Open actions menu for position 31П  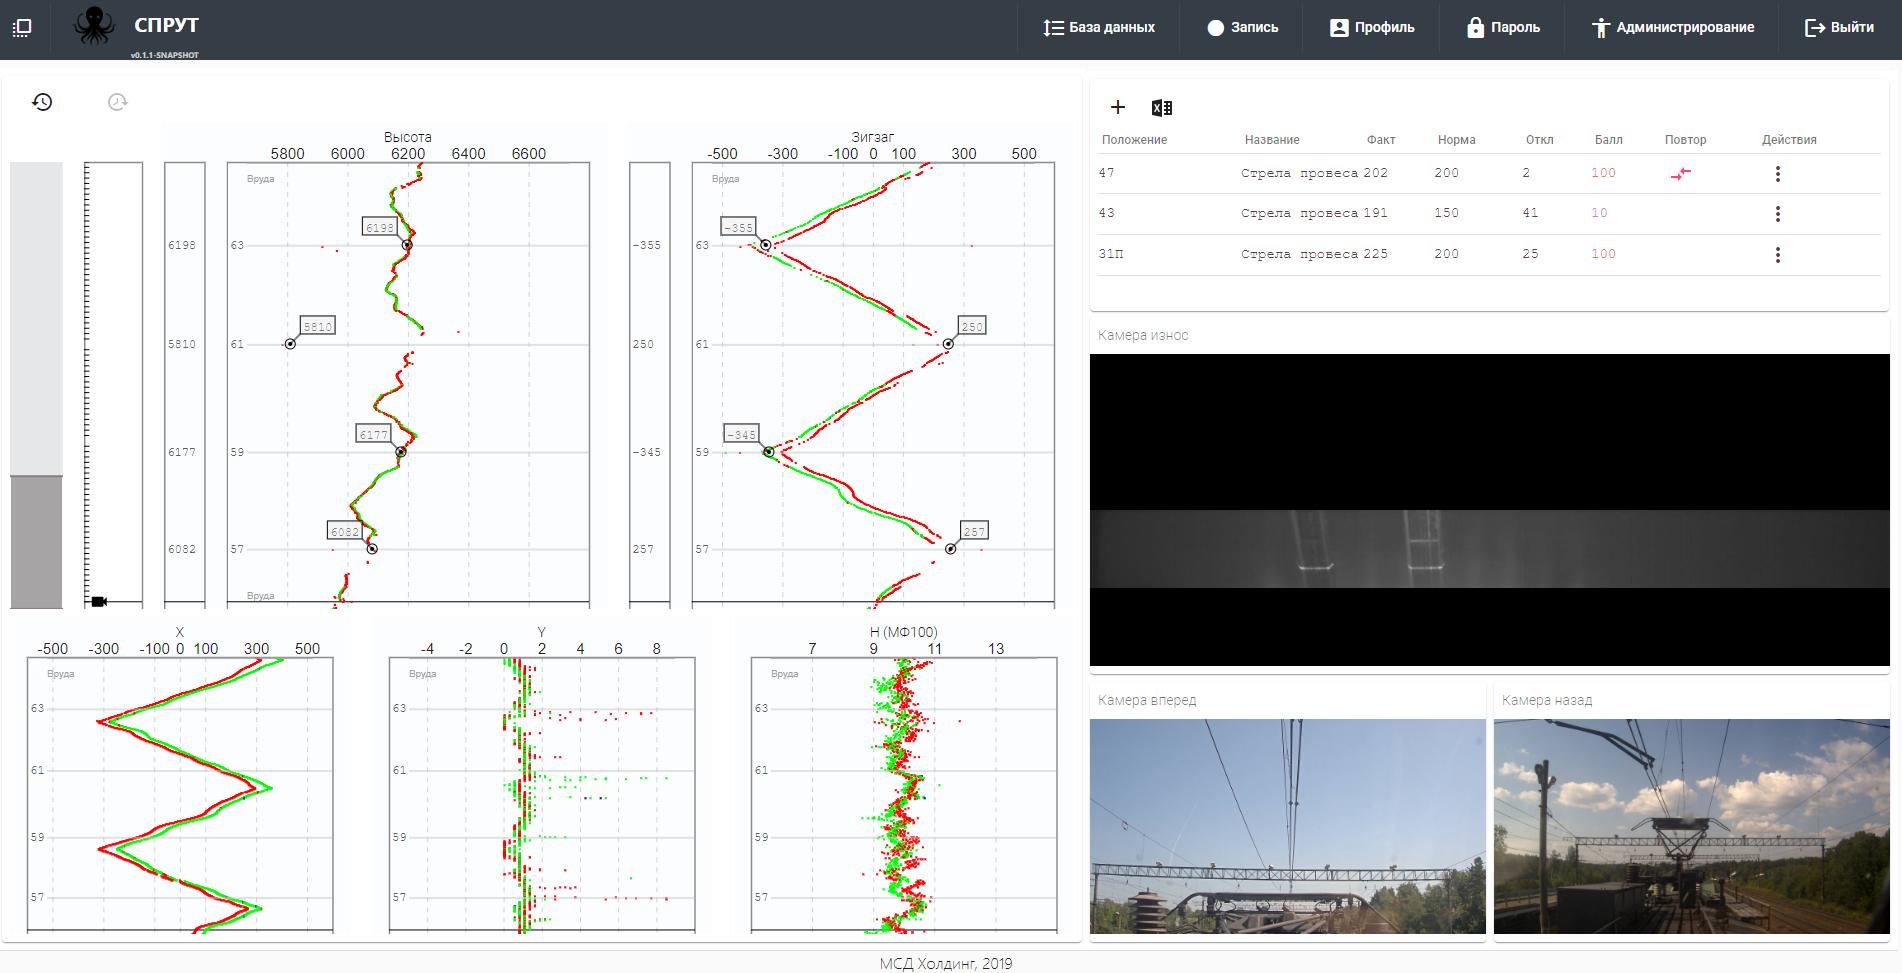pos(1777,255)
